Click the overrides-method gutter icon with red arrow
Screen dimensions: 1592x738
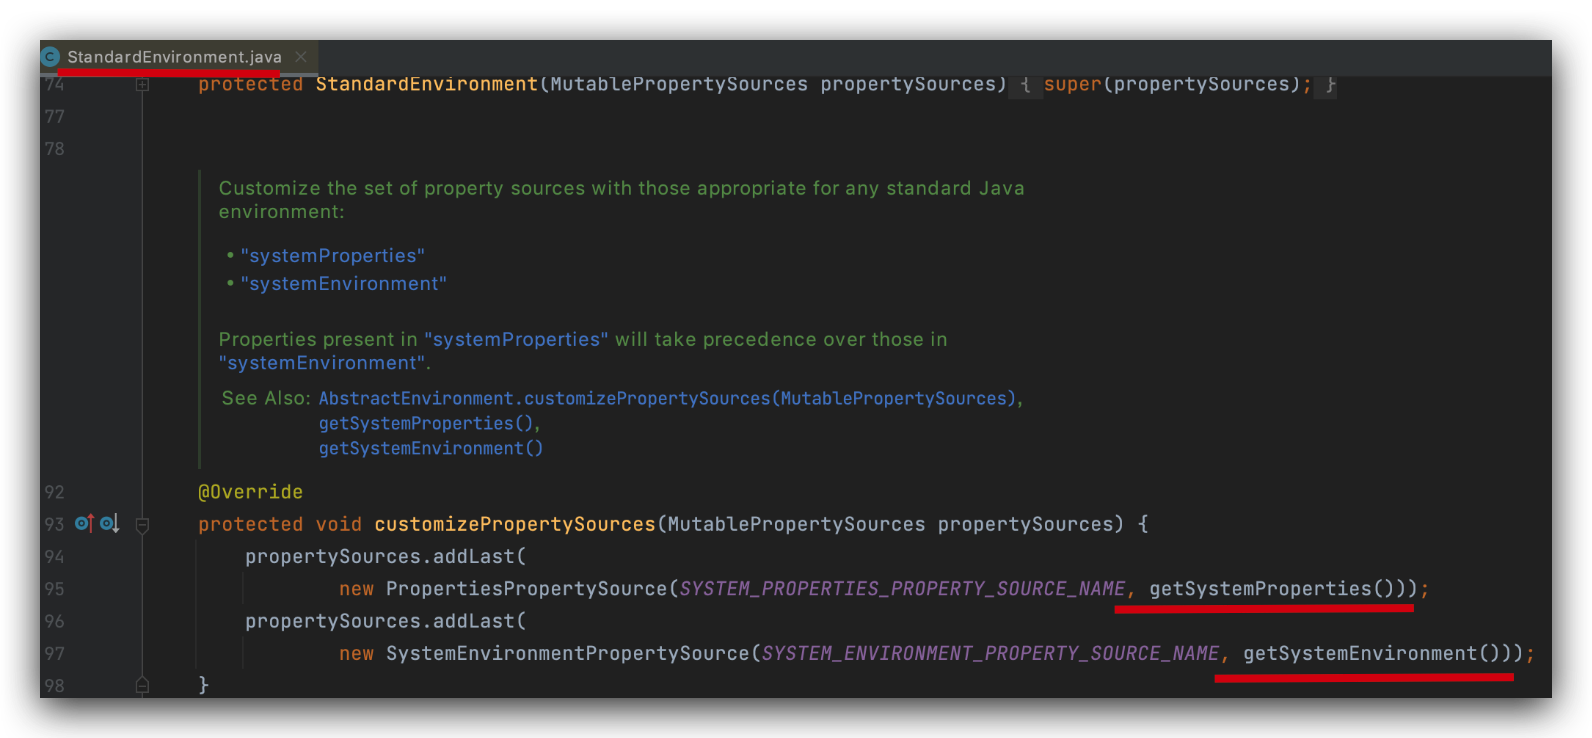pos(84,523)
